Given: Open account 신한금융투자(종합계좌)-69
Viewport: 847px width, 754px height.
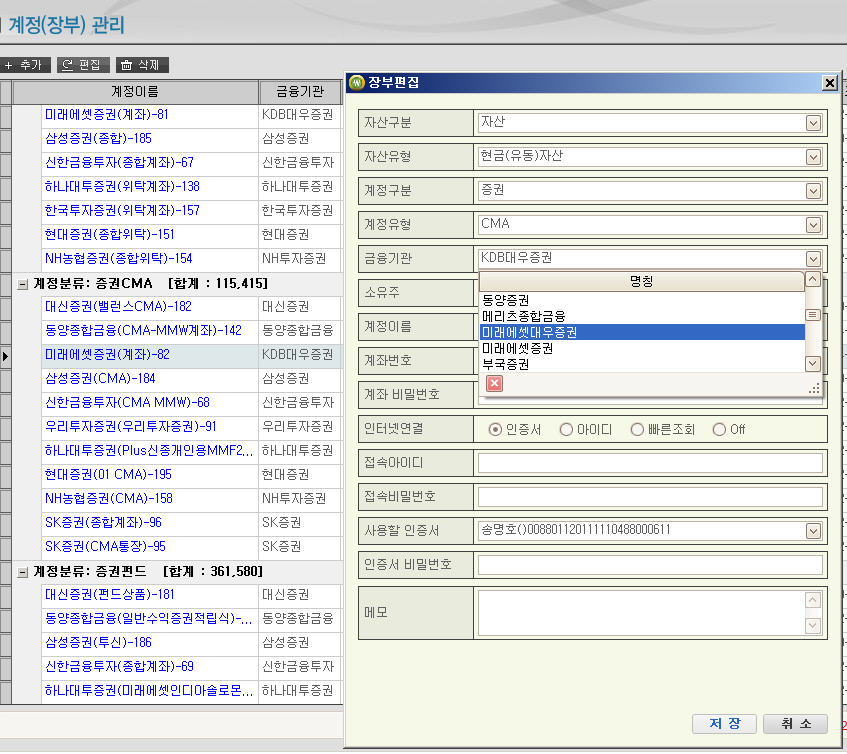Looking at the screenshot, I should click(x=119, y=667).
